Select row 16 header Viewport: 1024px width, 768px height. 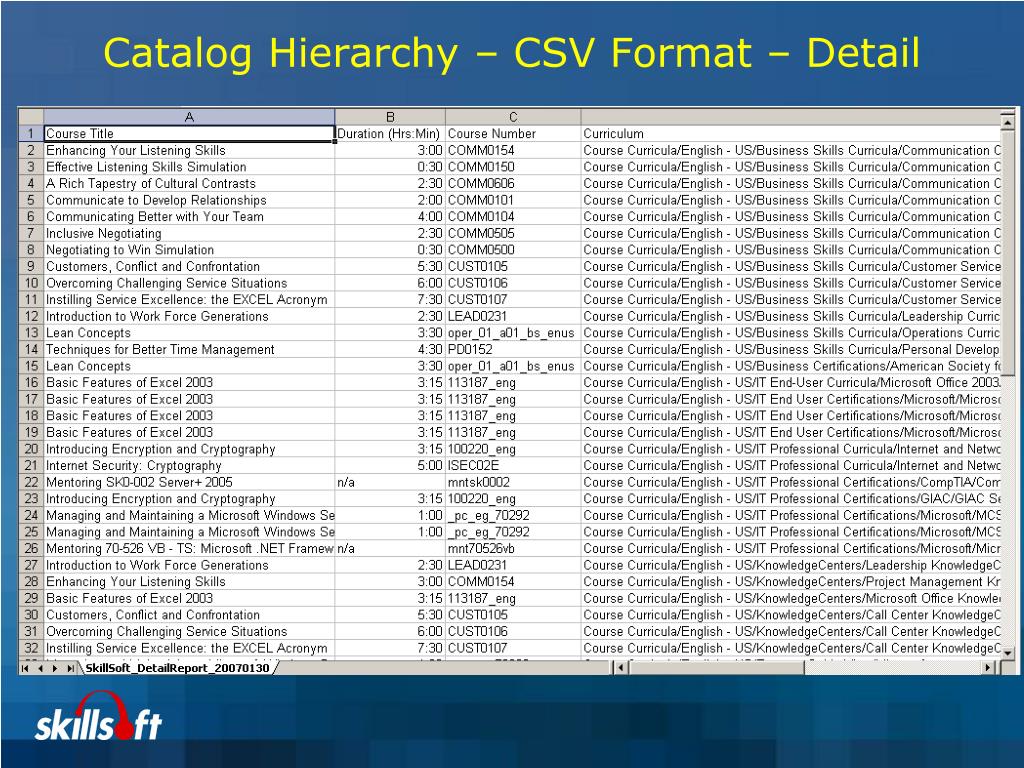[31, 383]
